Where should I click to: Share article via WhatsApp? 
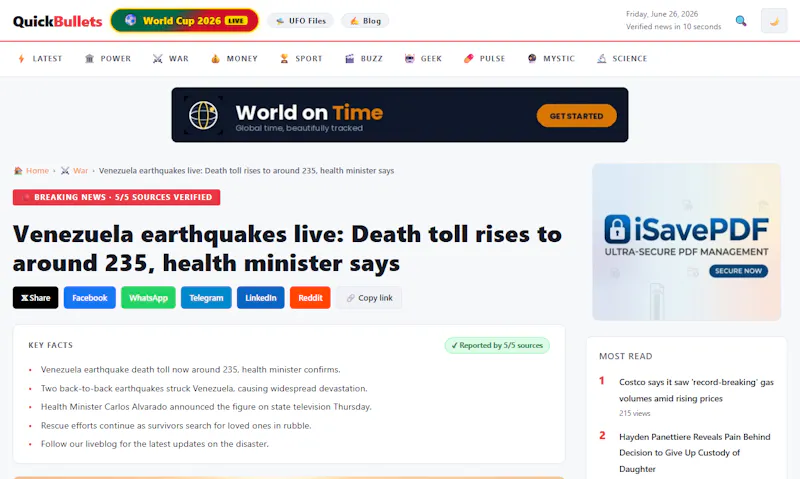tap(148, 297)
